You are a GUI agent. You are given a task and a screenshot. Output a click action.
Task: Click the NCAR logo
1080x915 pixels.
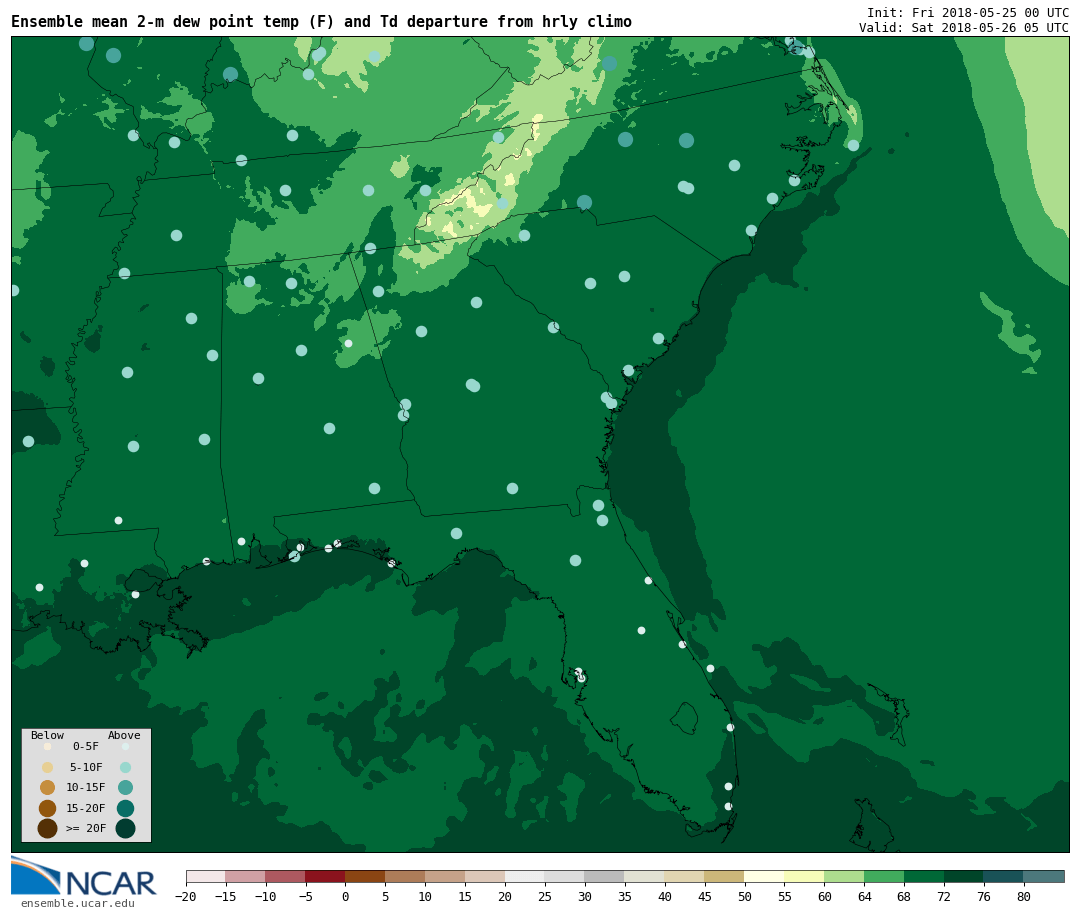pos(83,876)
